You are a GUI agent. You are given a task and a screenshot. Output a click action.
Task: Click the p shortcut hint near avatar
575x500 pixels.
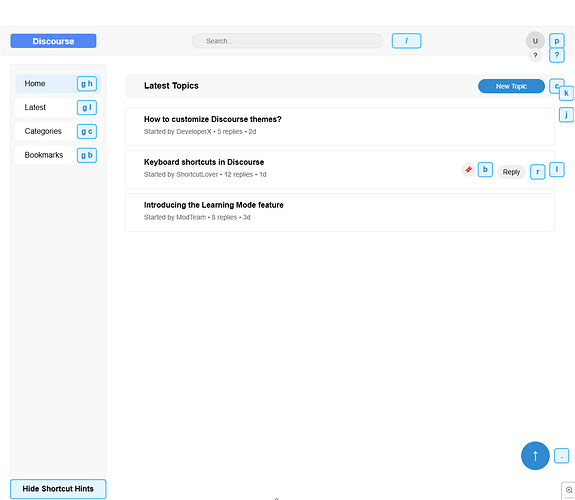coord(557,41)
